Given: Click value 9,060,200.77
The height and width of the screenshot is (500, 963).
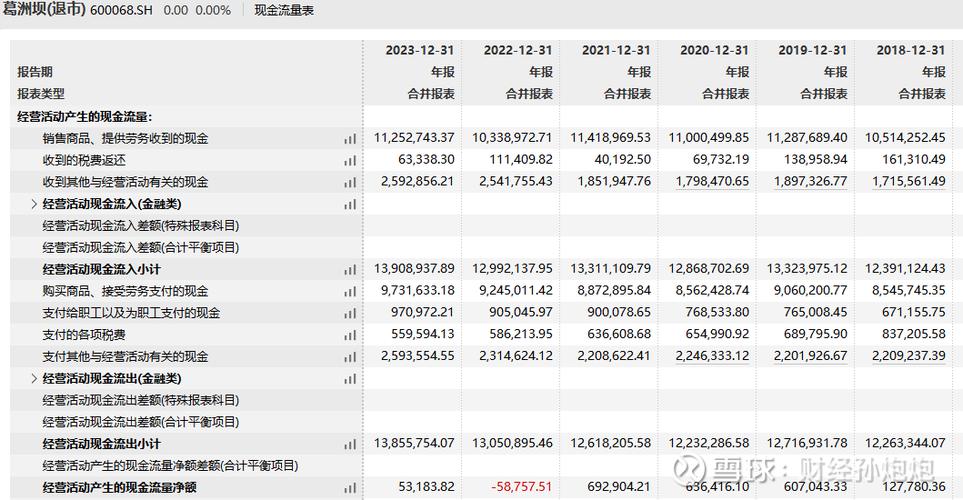Looking at the screenshot, I should pos(811,291).
